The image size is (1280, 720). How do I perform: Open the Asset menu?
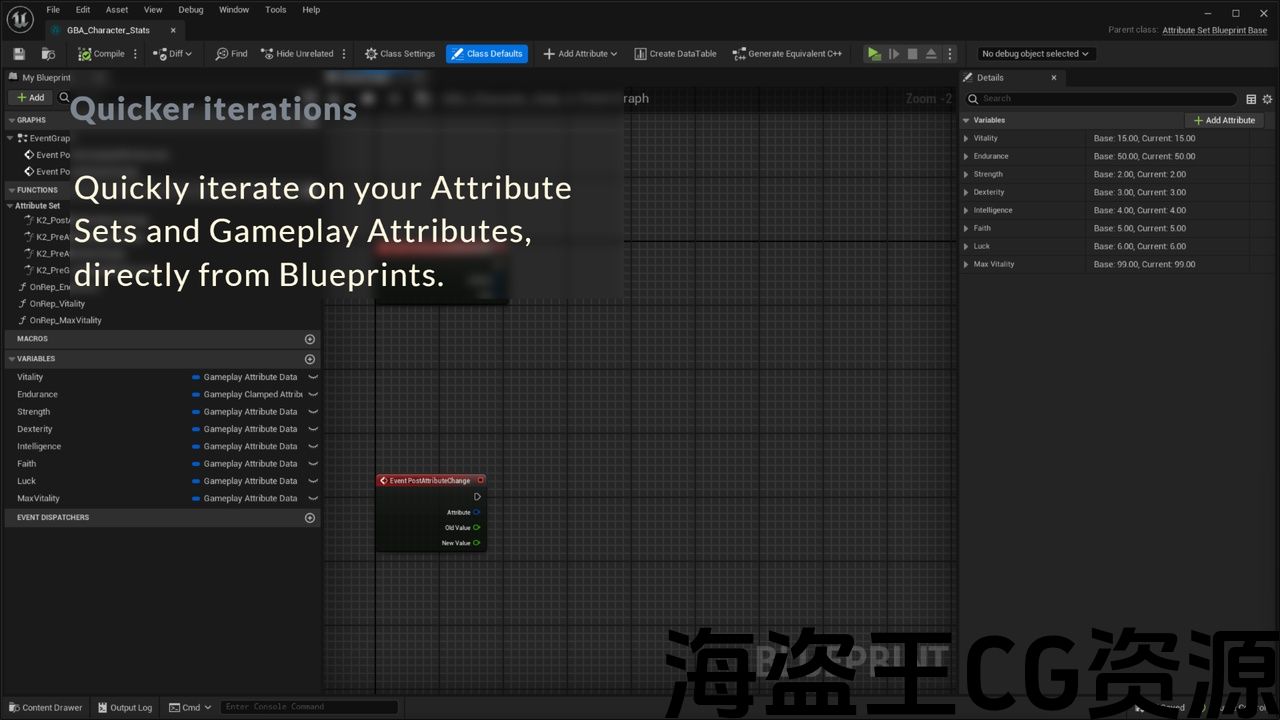[x=117, y=10]
